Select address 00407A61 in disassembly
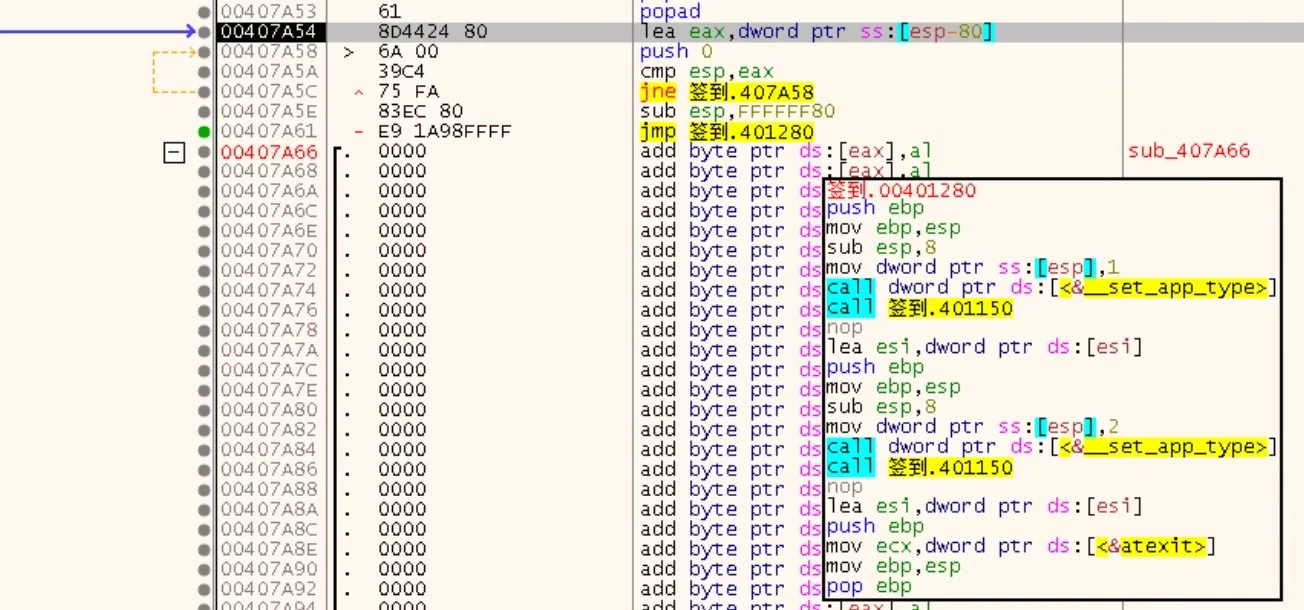This screenshot has height=610, width=1304. tap(267, 131)
